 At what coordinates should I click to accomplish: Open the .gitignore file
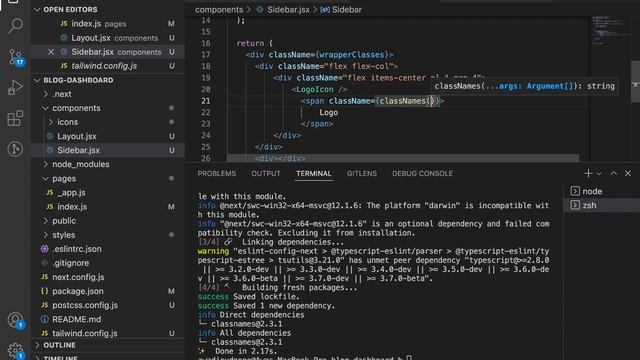pyautogui.click(x=108, y=263)
